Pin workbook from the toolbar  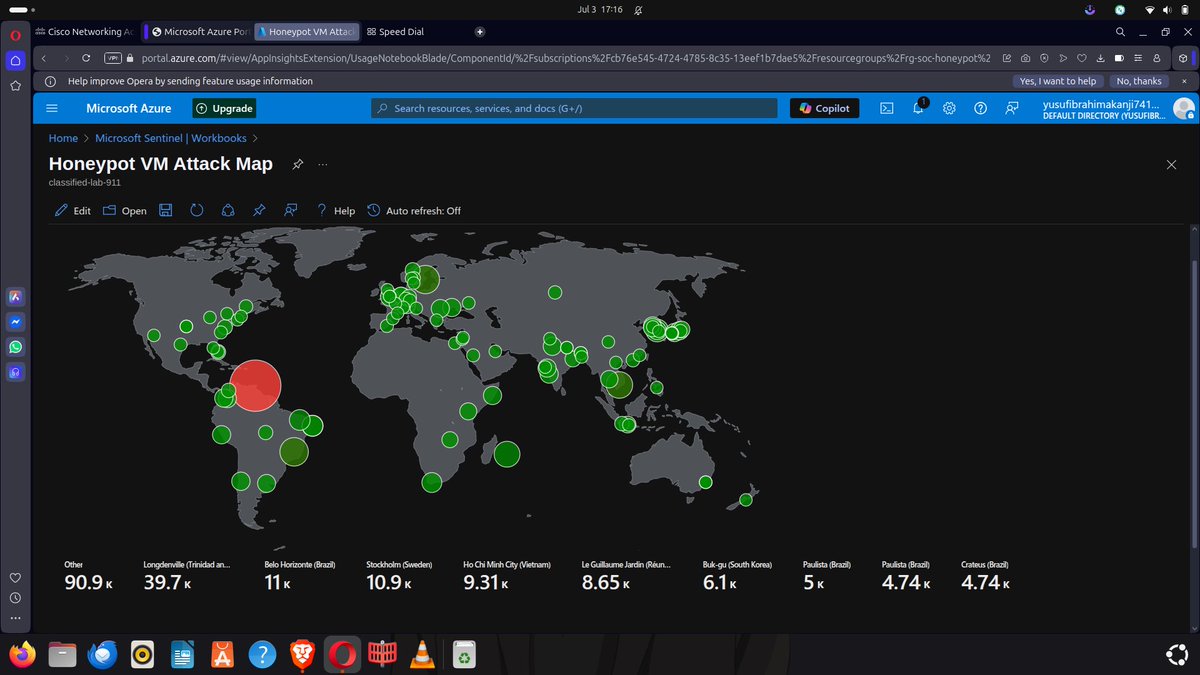pyautogui.click(x=259, y=210)
